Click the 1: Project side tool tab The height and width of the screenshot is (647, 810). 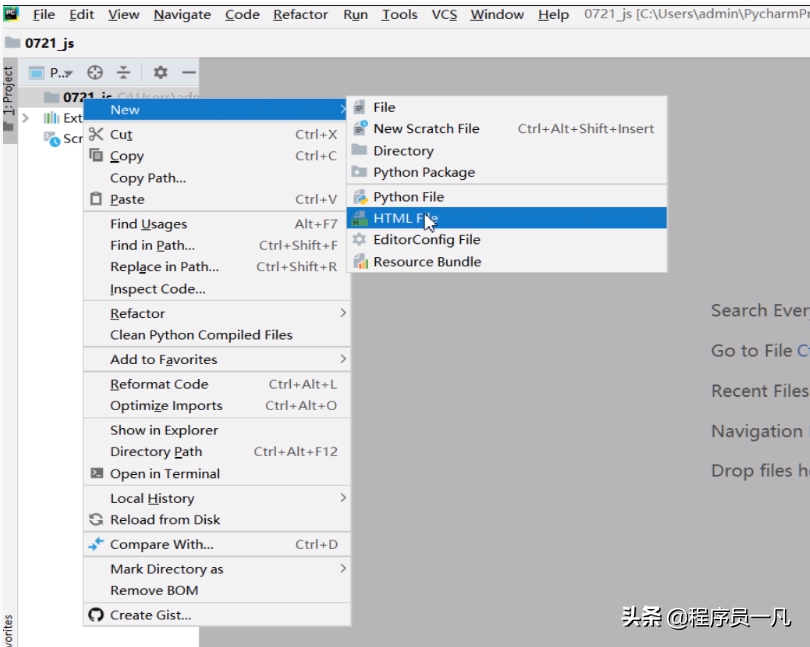9,99
